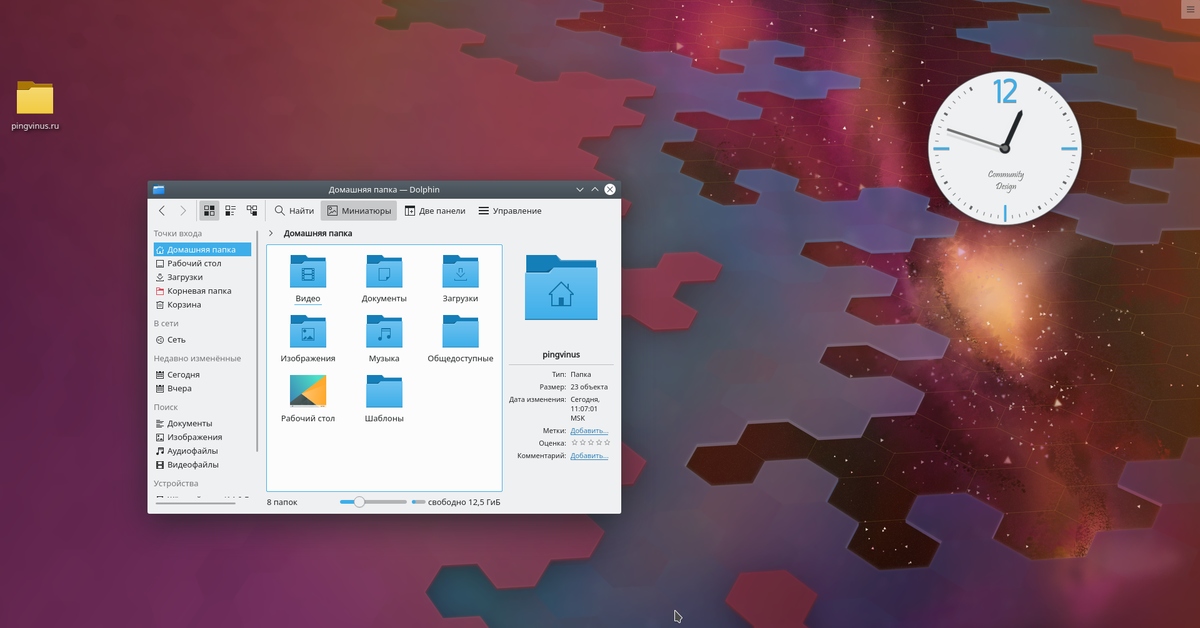Select Загрузки in the sidebar
Image resolution: width=1200 pixels, height=628 pixels.
click(x=185, y=277)
